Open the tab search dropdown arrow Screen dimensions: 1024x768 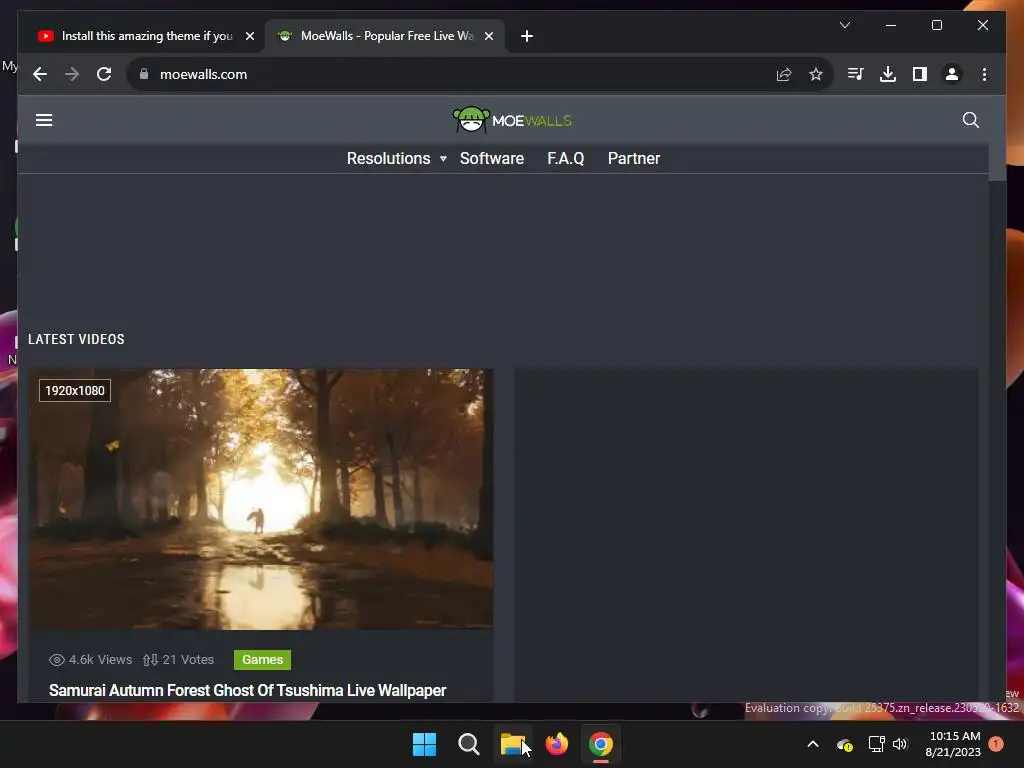pyautogui.click(x=844, y=25)
